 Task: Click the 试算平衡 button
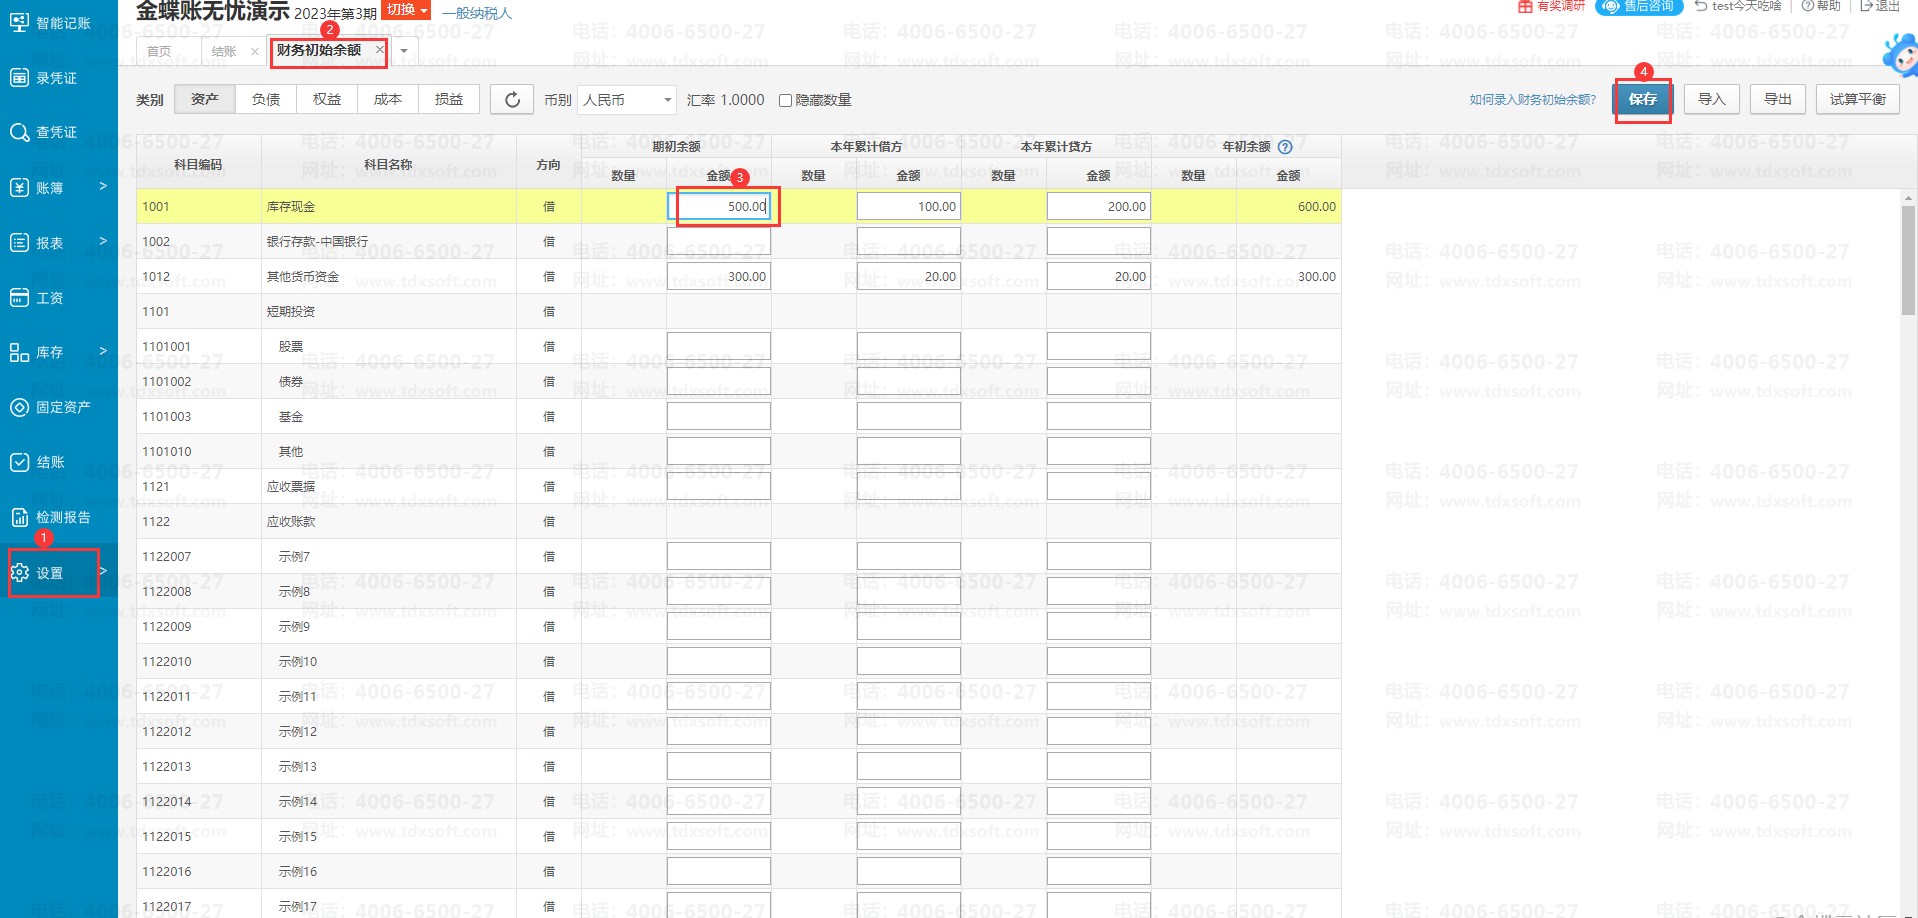[x=1857, y=100]
